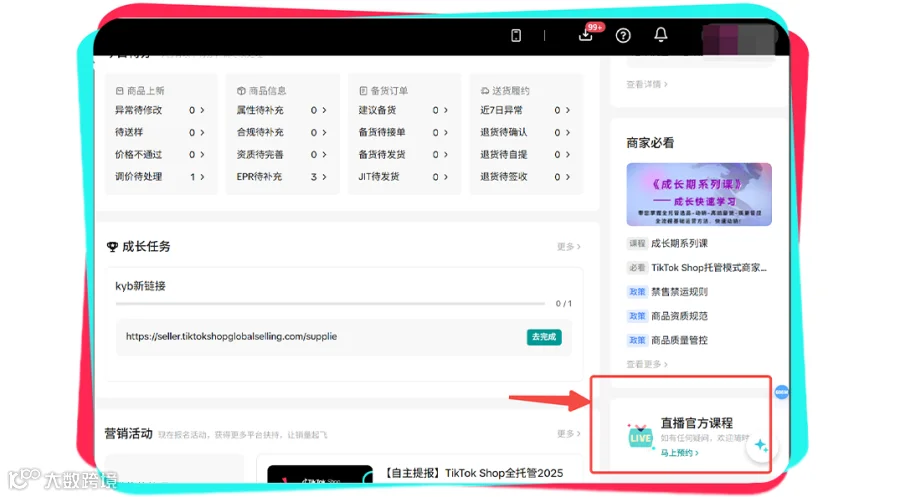Open 更多 link in 成长任务 section

[568, 246]
